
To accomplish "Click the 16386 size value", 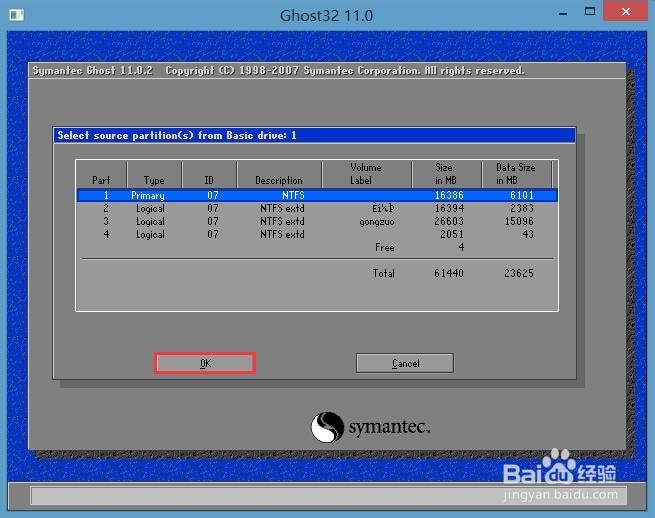I will [449, 195].
